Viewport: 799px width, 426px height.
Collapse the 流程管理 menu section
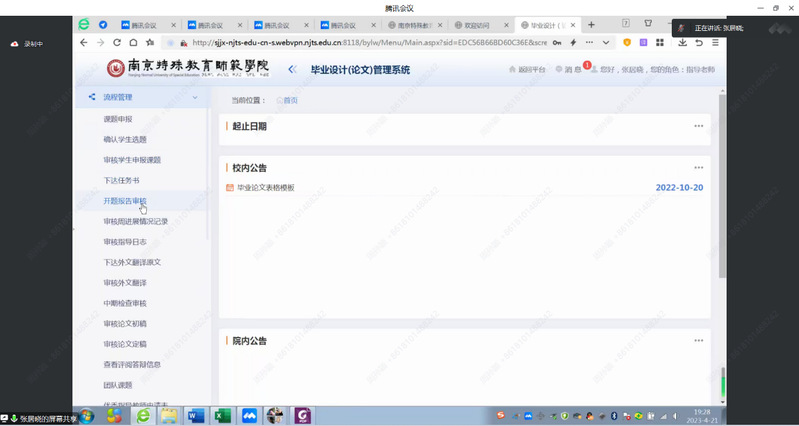tap(195, 97)
